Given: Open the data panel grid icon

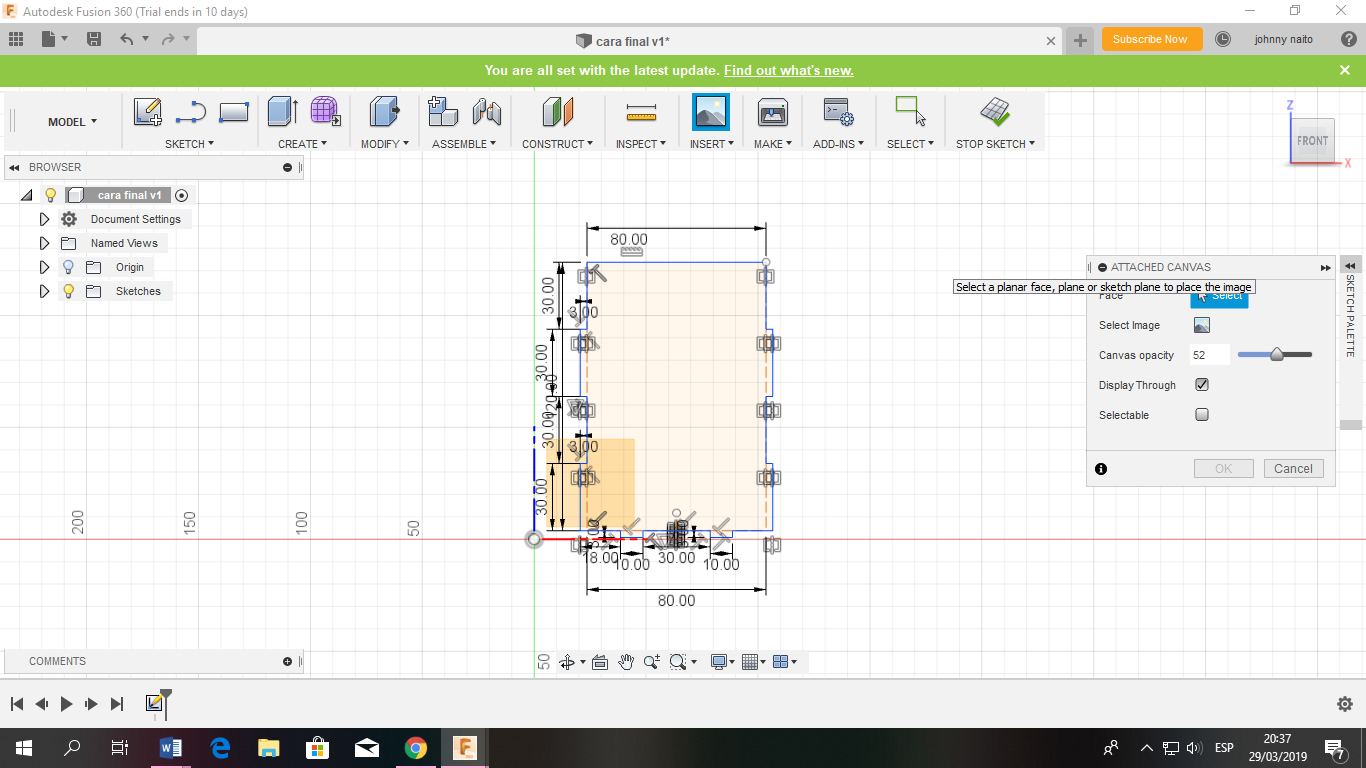Looking at the screenshot, I should [16, 39].
